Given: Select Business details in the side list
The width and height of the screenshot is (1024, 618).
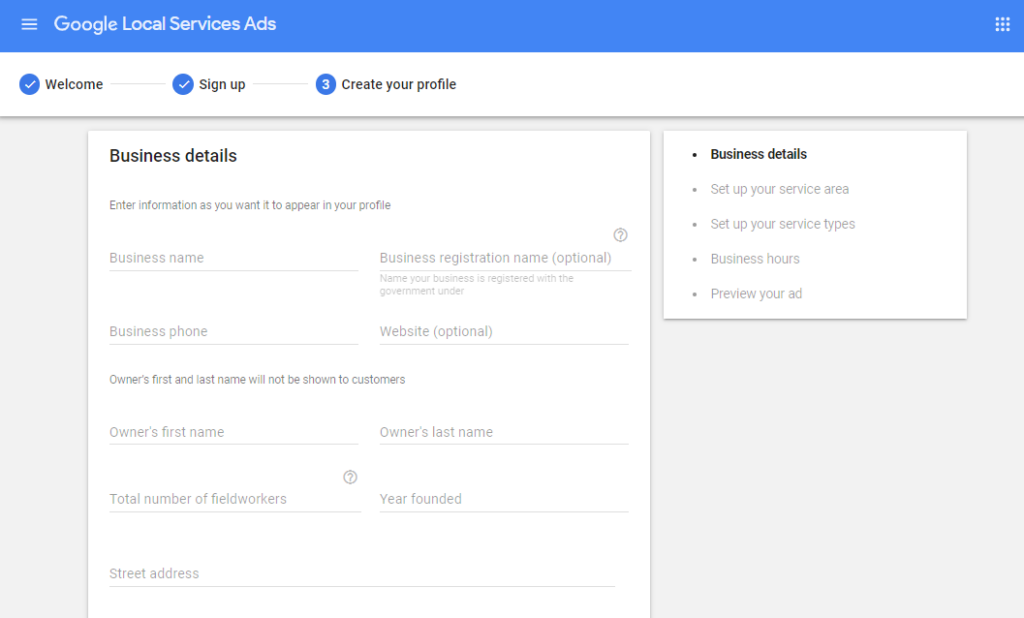Looking at the screenshot, I should tap(758, 154).
